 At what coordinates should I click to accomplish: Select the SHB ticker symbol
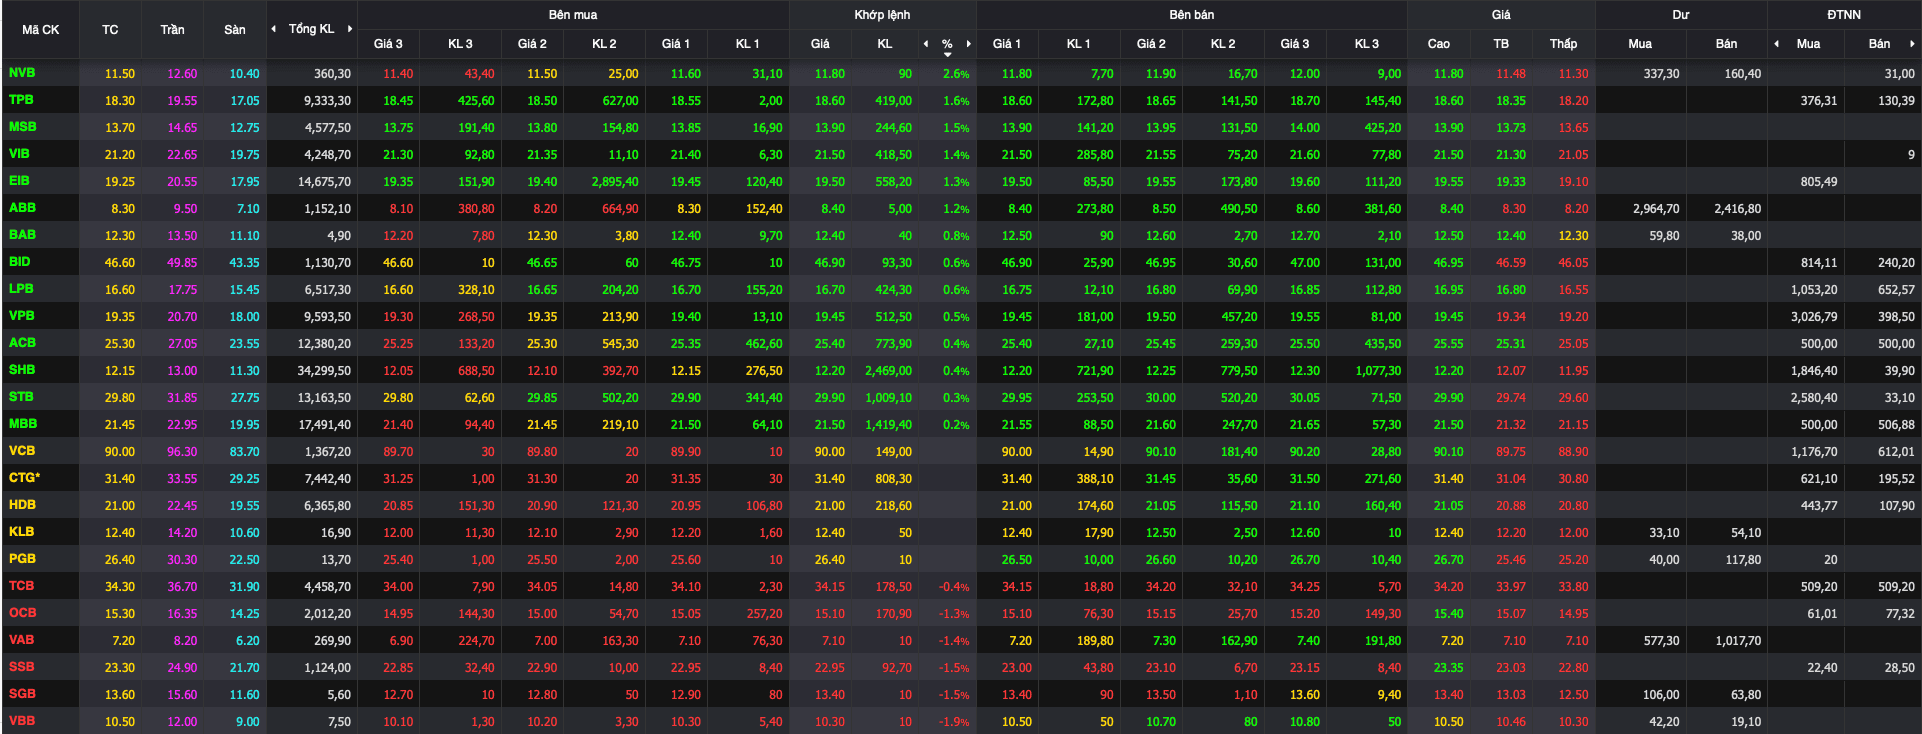[22, 370]
